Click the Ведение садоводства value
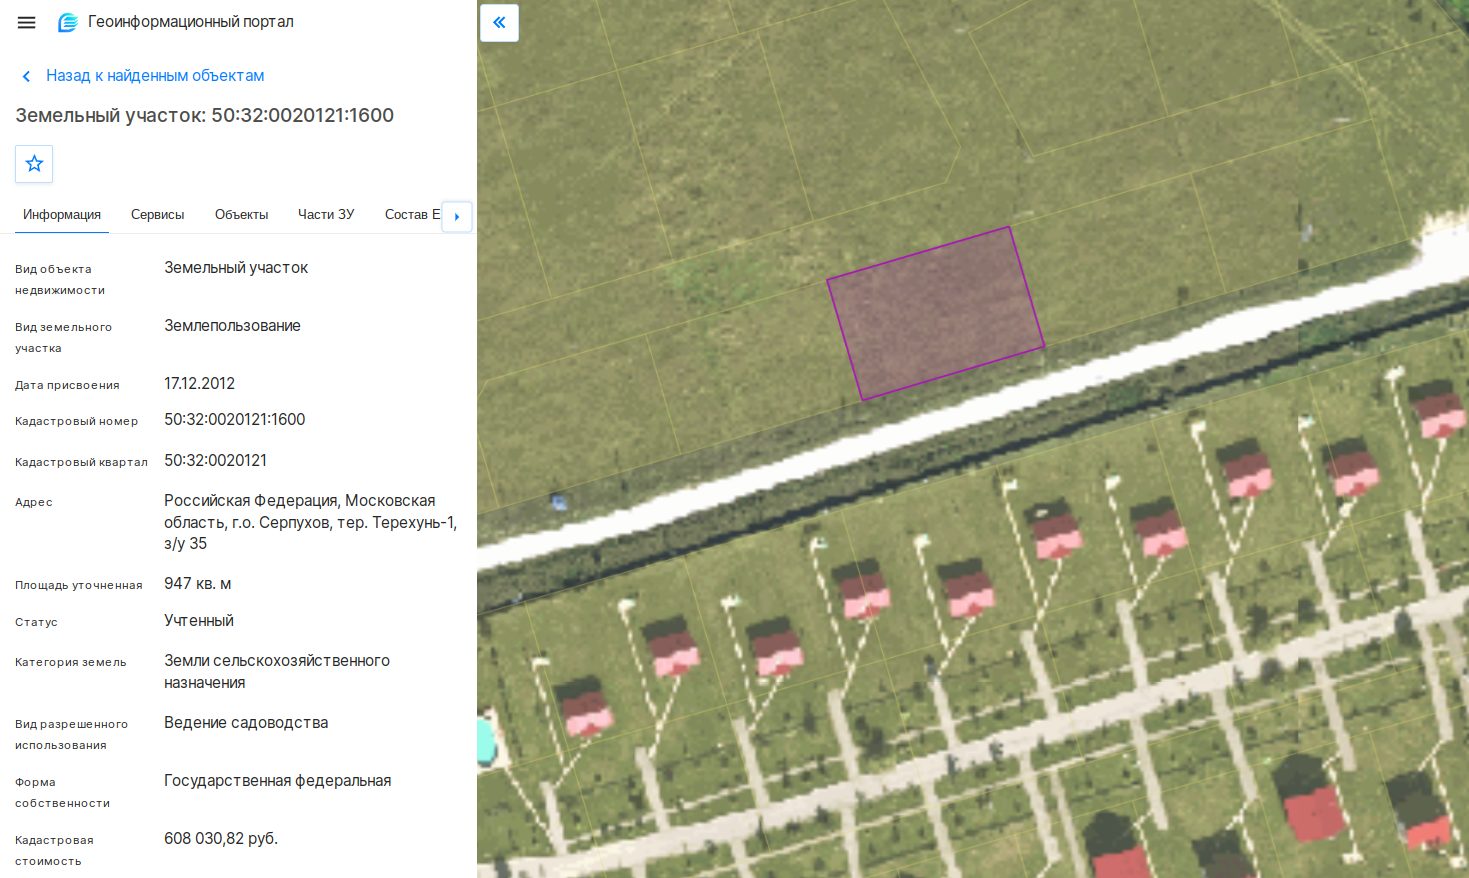This screenshot has width=1469, height=878. click(x=246, y=723)
